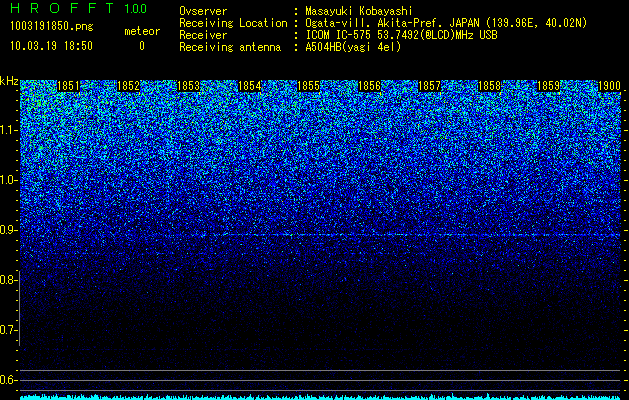Click the 1900 time marker
Viewport: 629px width, 400px height.
click(609, 86)
